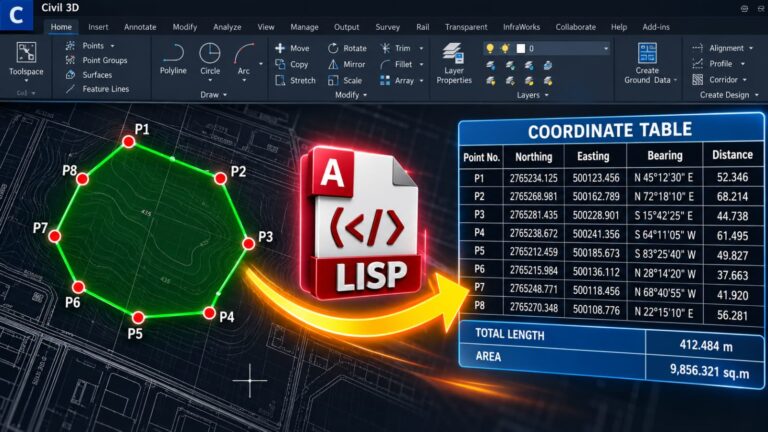
Task: Select the Trim tool
Action: [x=395, y=48]
